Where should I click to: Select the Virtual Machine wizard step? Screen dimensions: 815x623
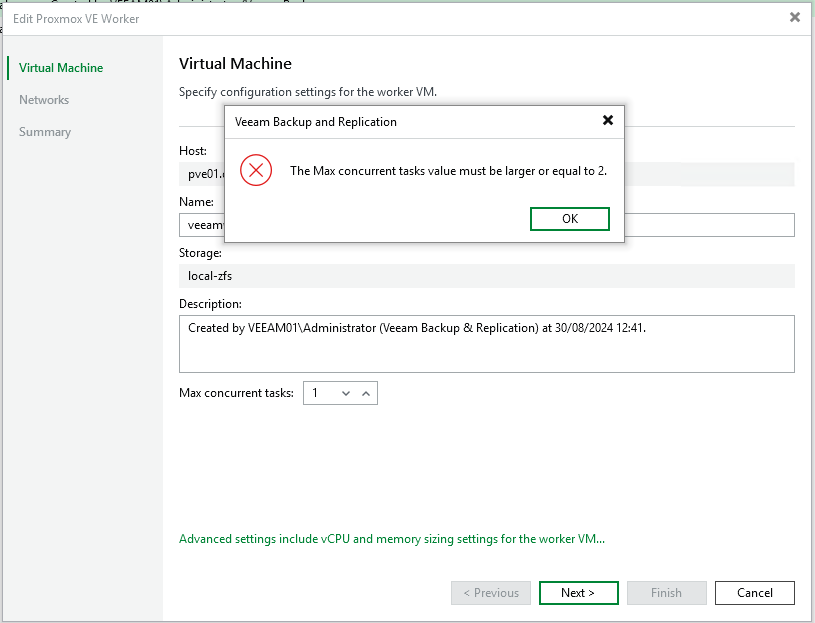[x=61, y=68]
